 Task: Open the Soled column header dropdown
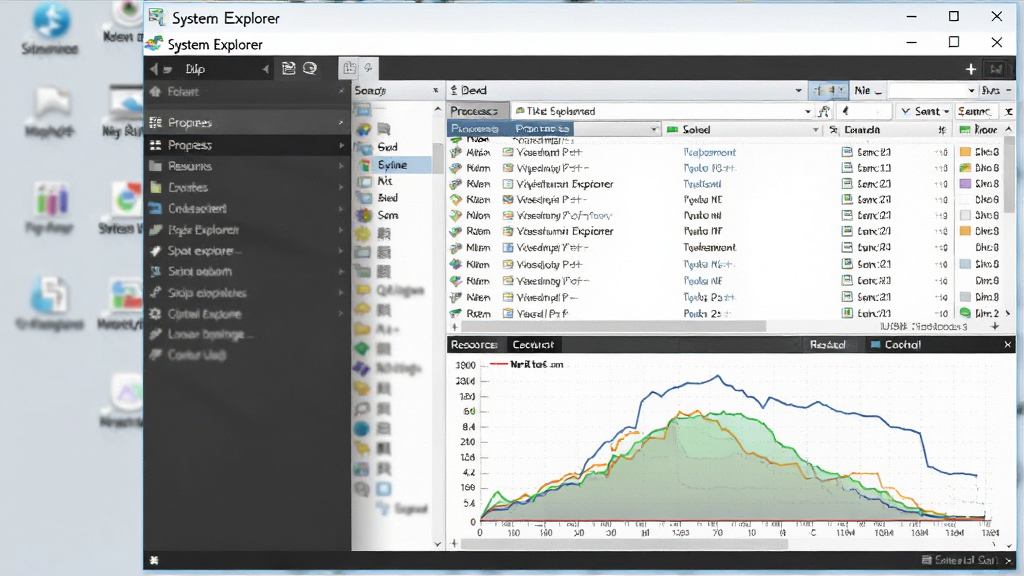pos(815,130)
